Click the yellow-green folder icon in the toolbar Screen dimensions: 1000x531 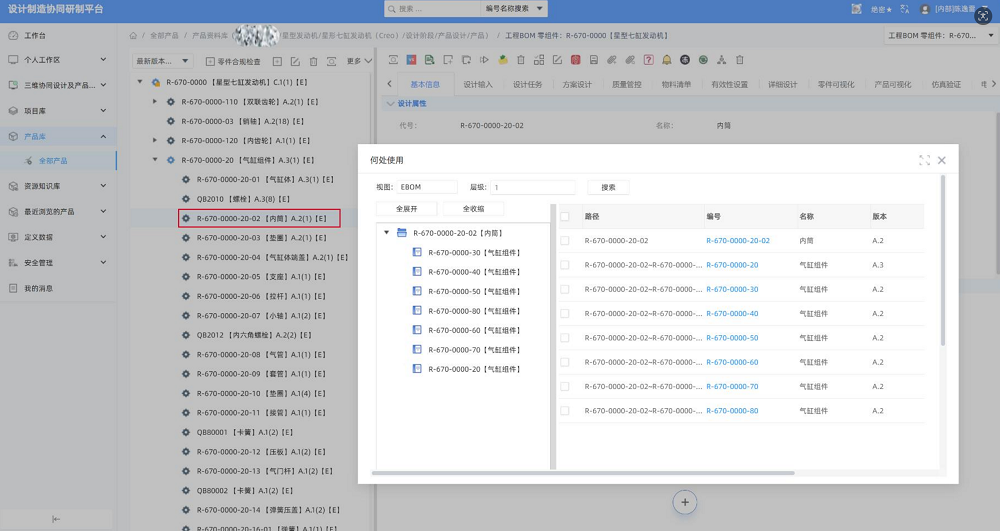[x=503, y=60]
